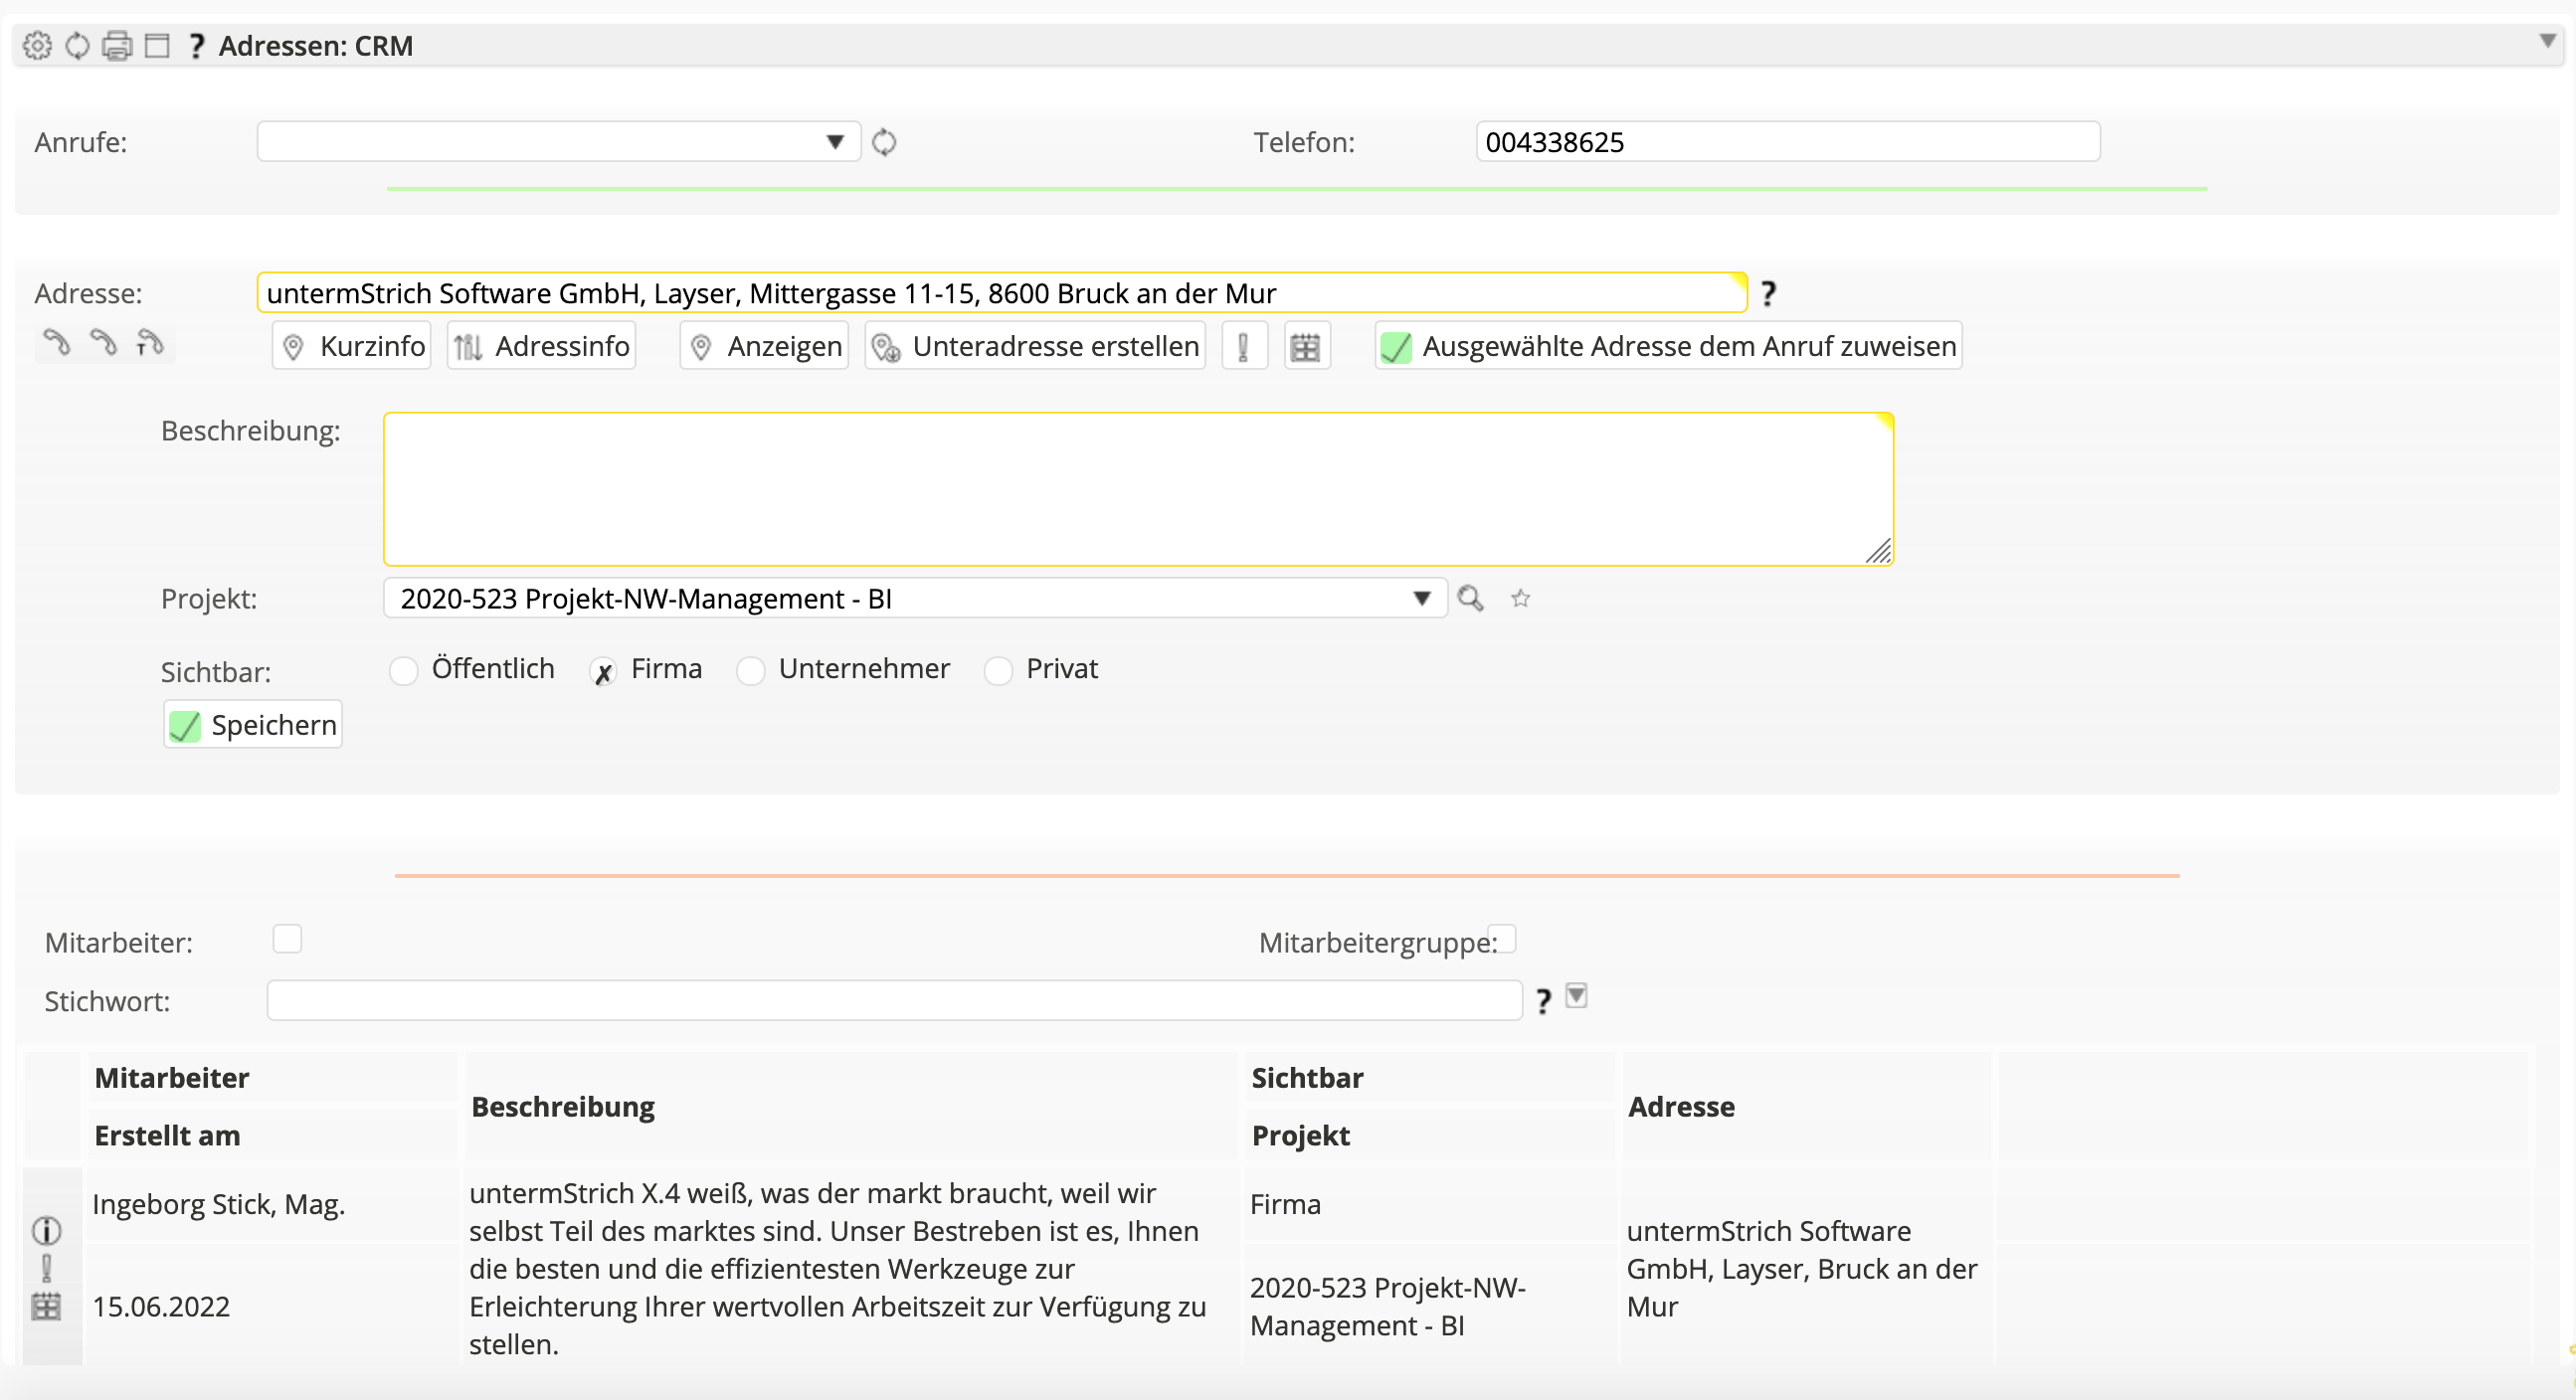The width and height of the screenshot is (2576, 1400).
Task: Click the settings gear icon in header
Action: click(37, 46)
